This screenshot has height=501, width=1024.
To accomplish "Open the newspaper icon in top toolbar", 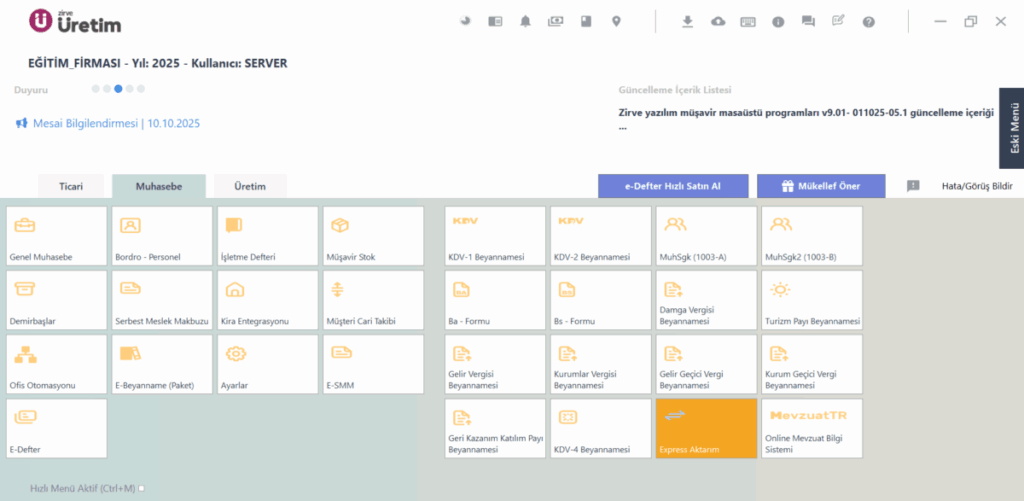I will coord(495,22).
